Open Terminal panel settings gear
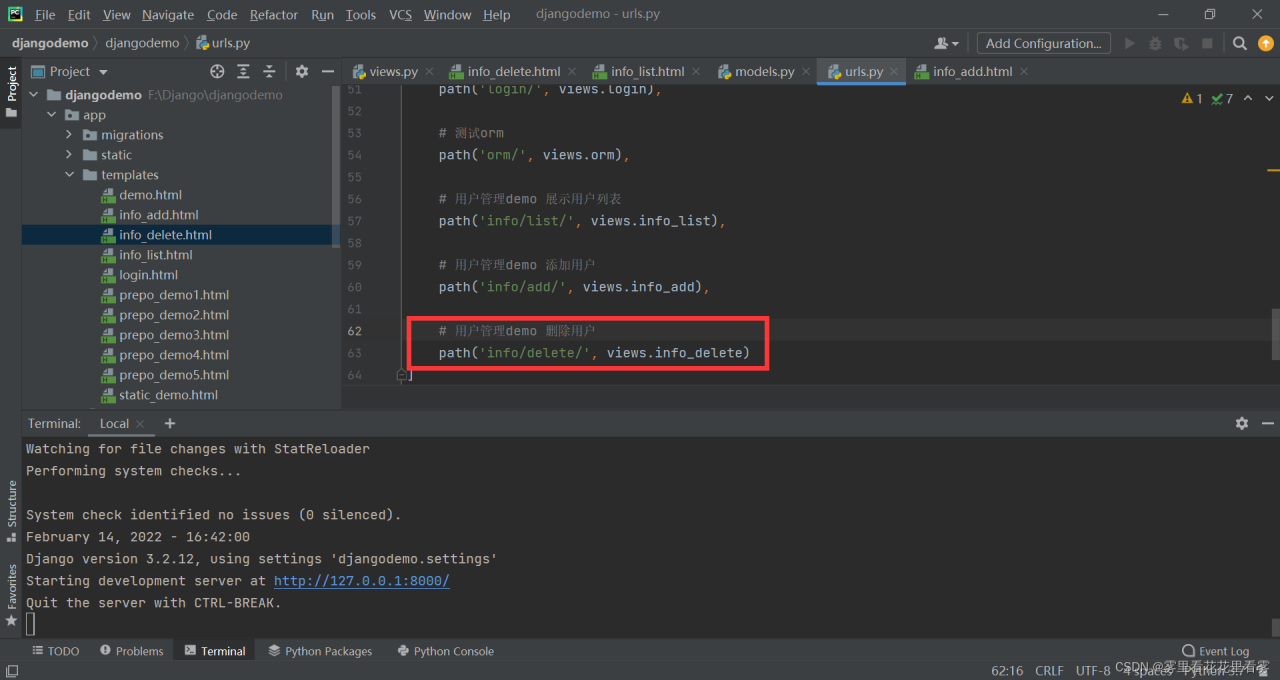This screenshot has height=680, width=1280. 1242,423
